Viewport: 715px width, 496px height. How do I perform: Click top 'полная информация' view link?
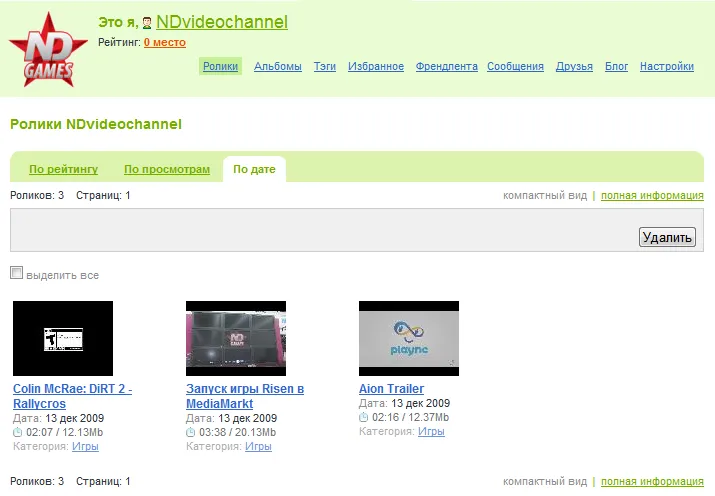652,196
